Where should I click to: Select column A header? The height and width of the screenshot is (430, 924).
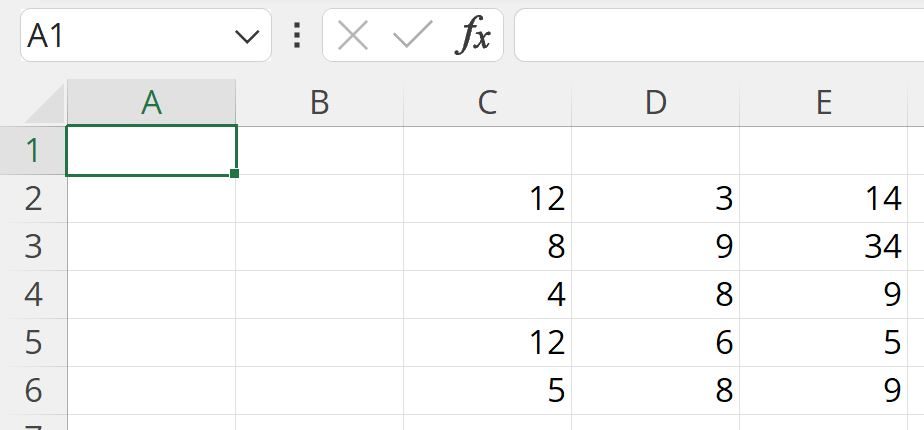[151, 103]
